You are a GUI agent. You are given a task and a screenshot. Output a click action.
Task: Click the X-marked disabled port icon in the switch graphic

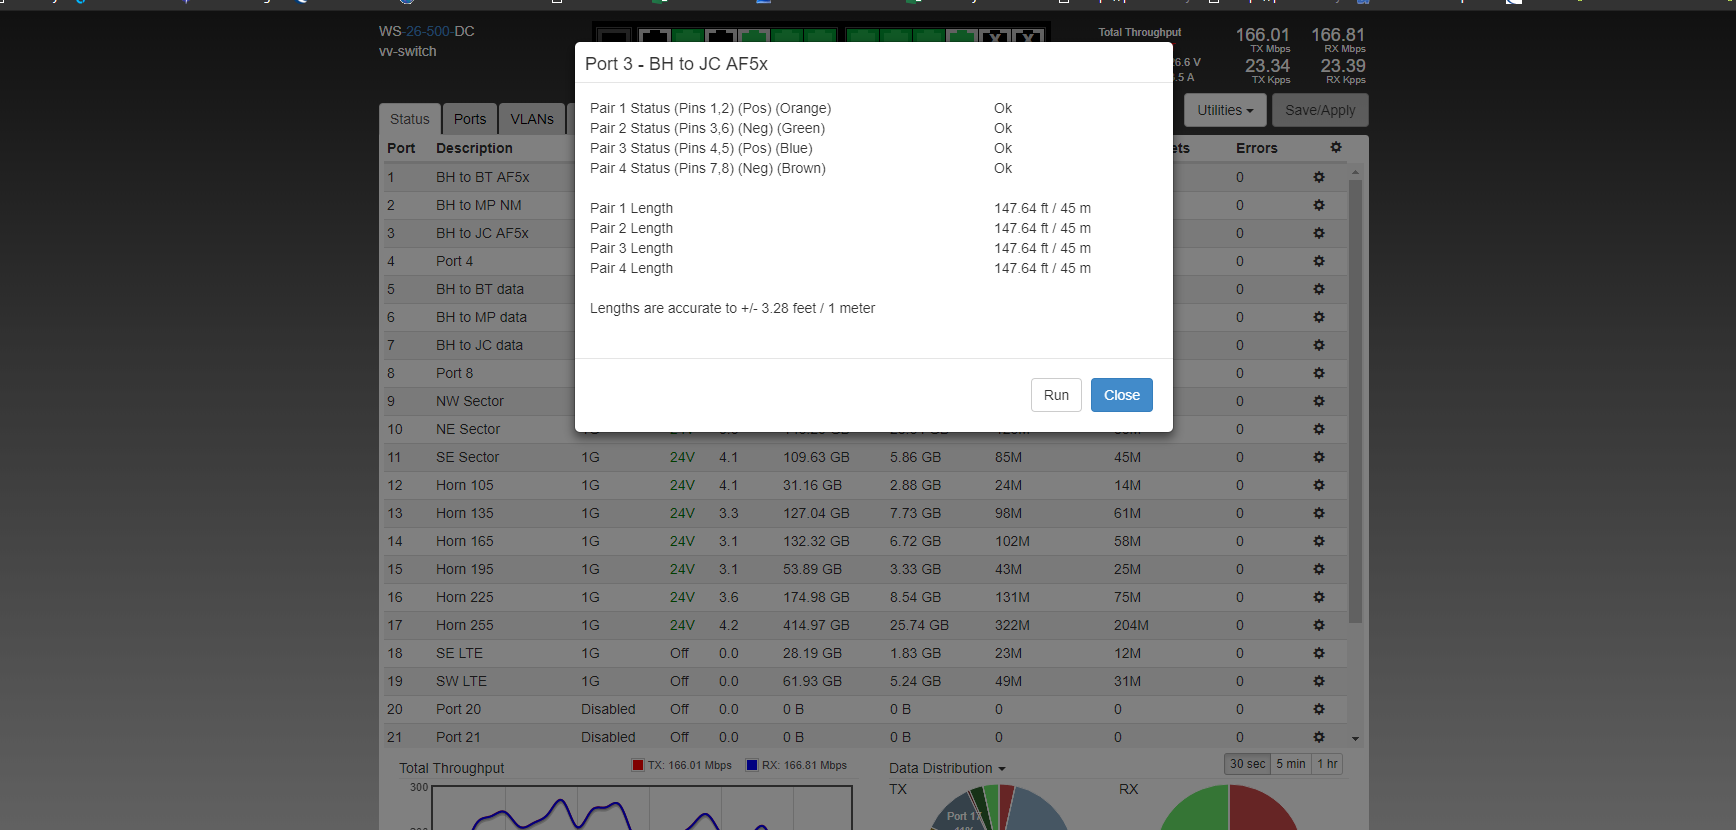tap(995, 38)
